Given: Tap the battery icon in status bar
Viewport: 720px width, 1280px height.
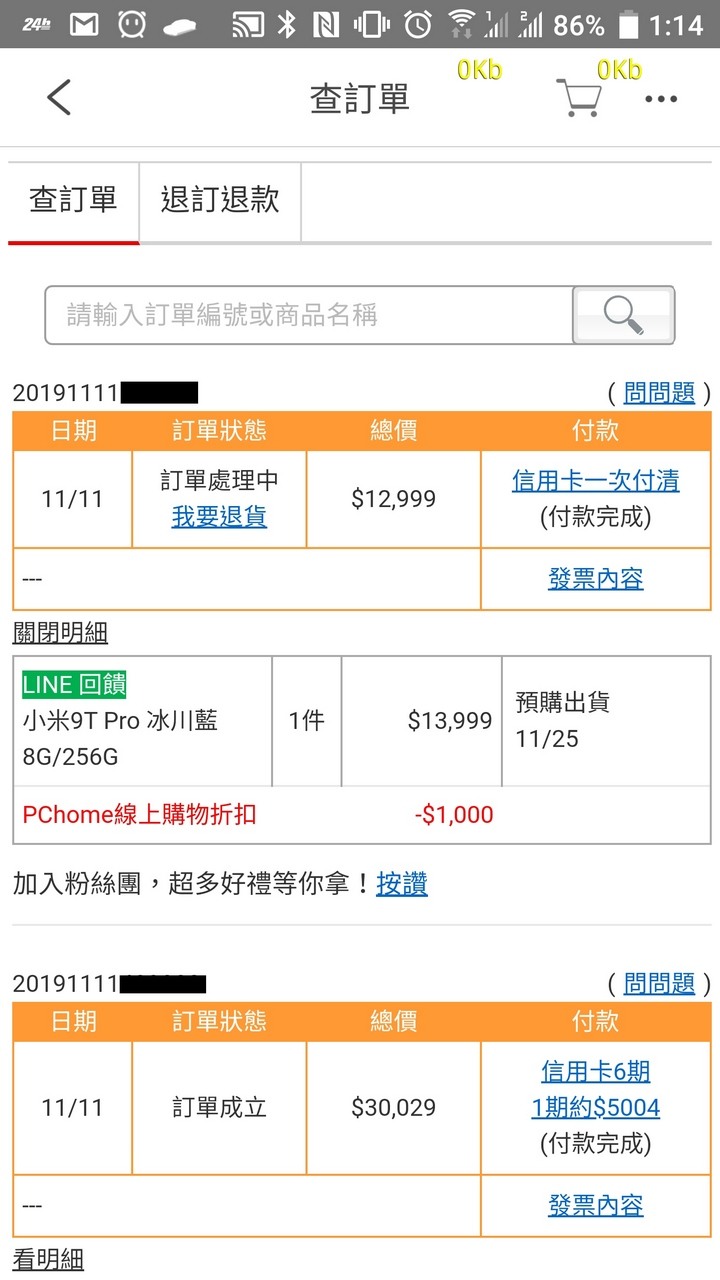Looking at the screenshot, I should (x=628, y=24).
